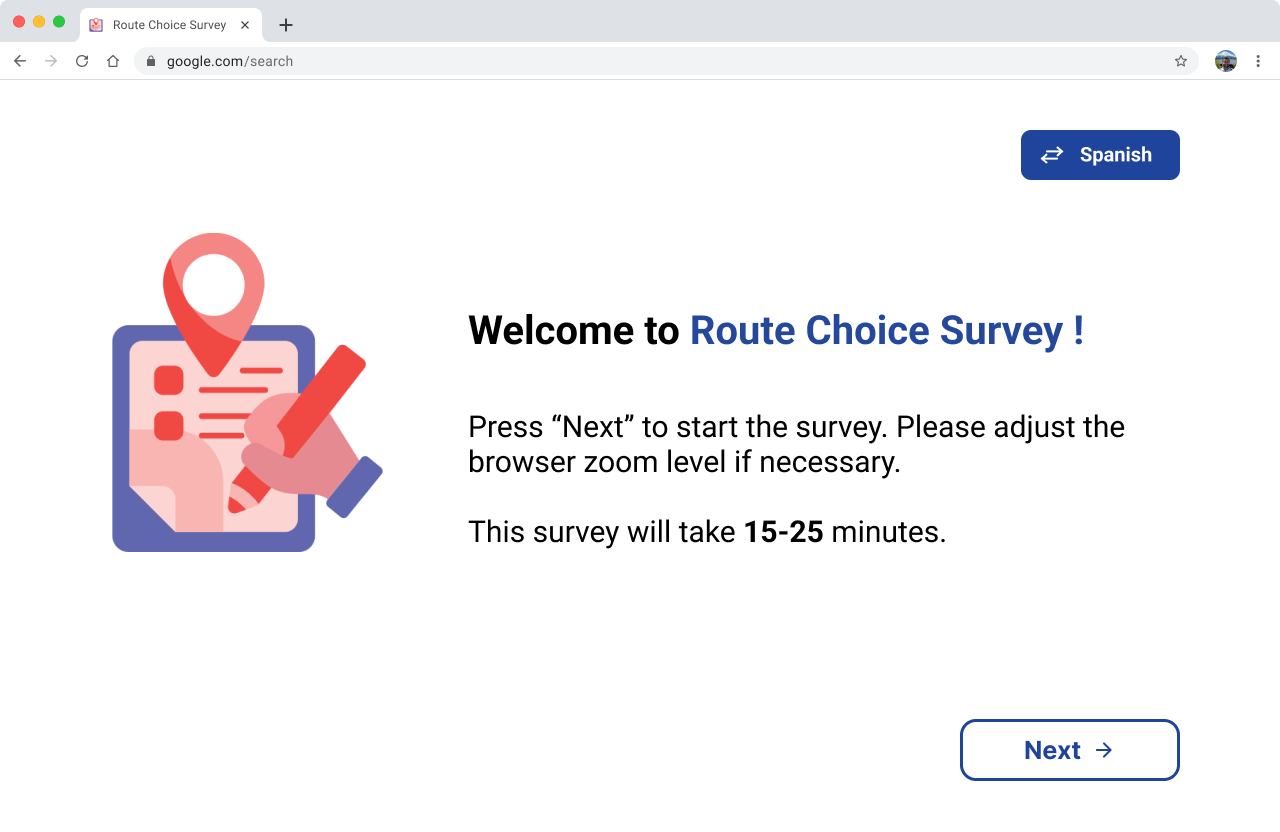Click the right arrow inside the Next button

coord(1104,750)
